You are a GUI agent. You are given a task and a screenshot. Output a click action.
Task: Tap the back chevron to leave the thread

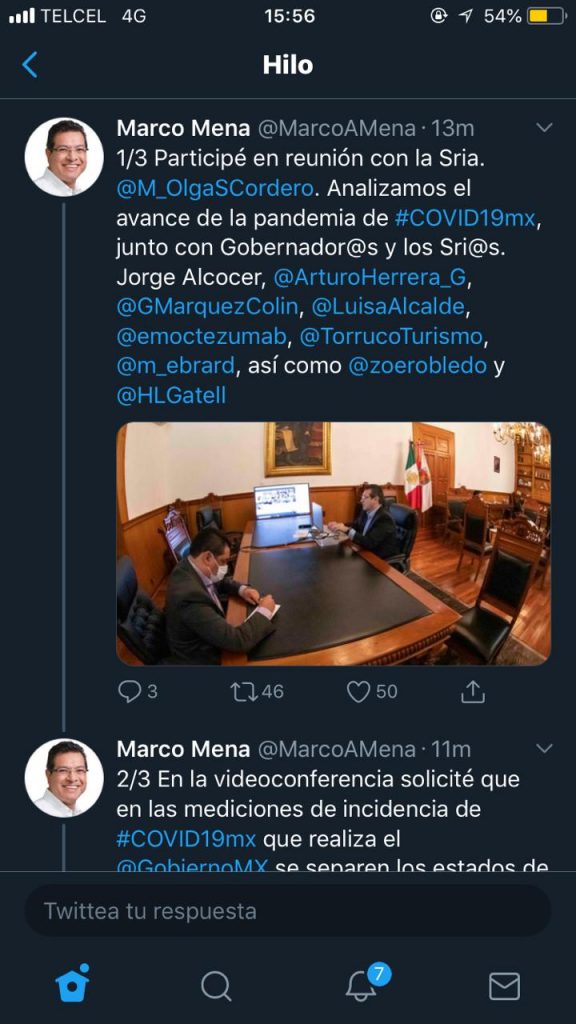click(29, 63)
